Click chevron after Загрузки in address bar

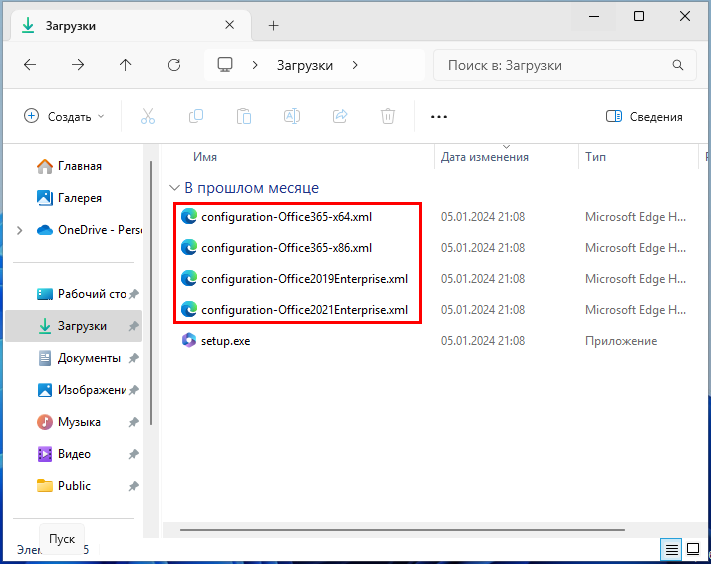coord(355,65)
